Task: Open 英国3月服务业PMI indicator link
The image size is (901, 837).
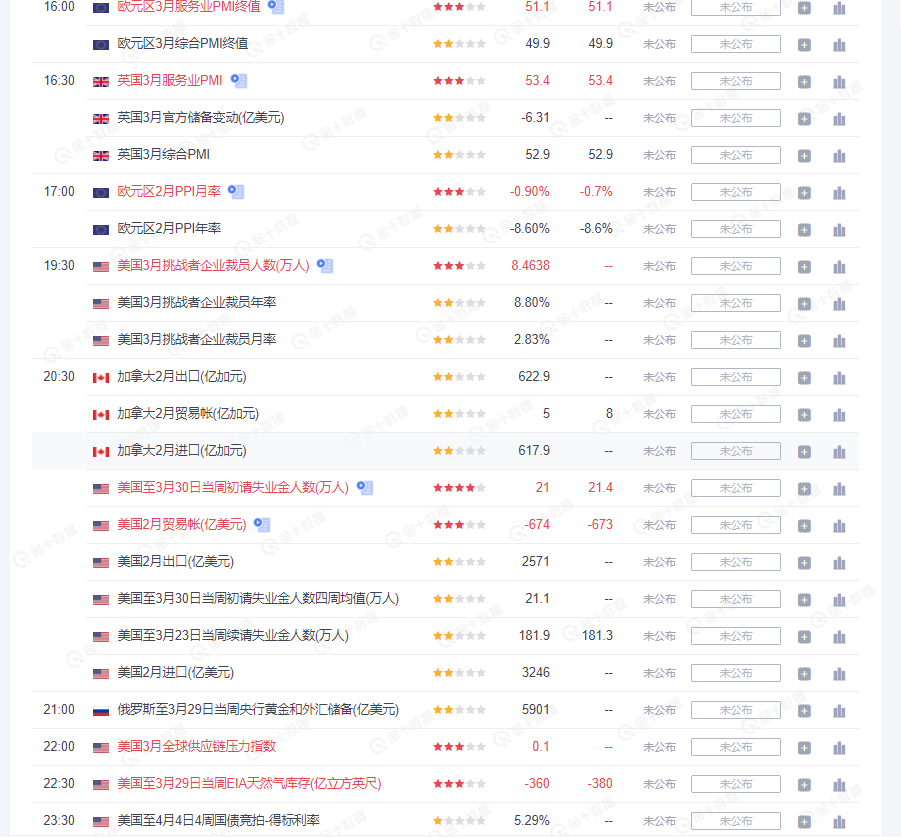Action: point(170,80)
